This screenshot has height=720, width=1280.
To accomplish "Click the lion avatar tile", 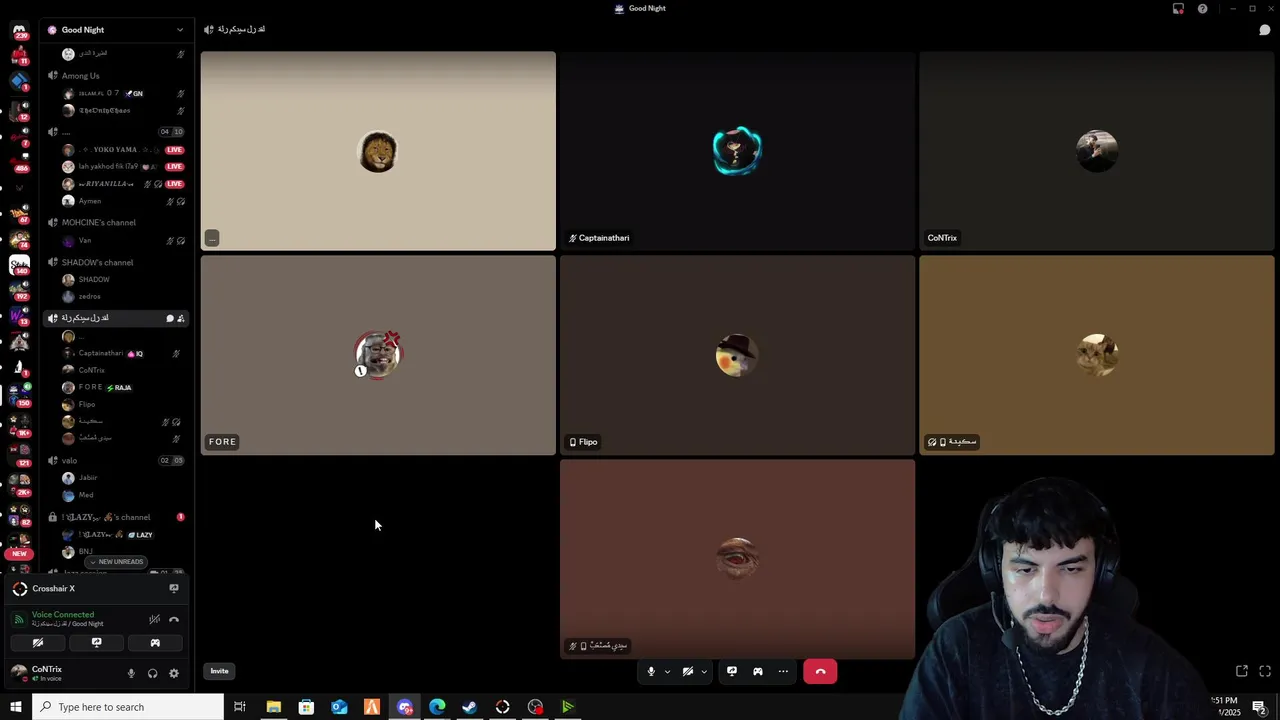I will (378, 151).
